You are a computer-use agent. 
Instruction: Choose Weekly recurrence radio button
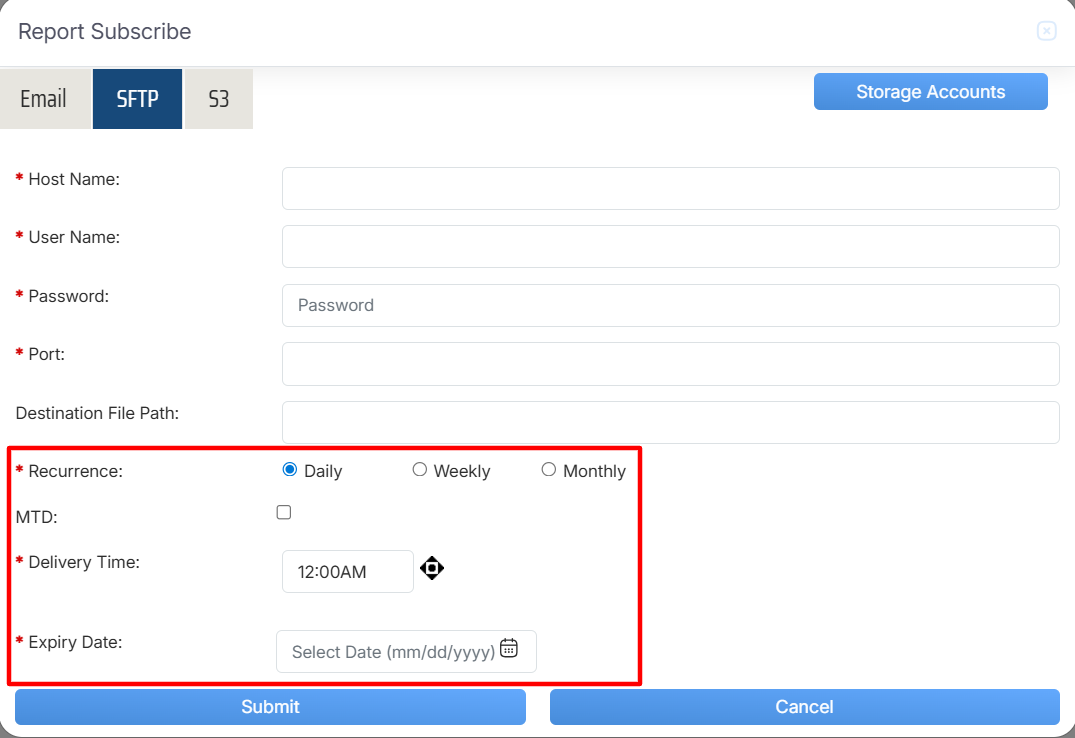420,470
